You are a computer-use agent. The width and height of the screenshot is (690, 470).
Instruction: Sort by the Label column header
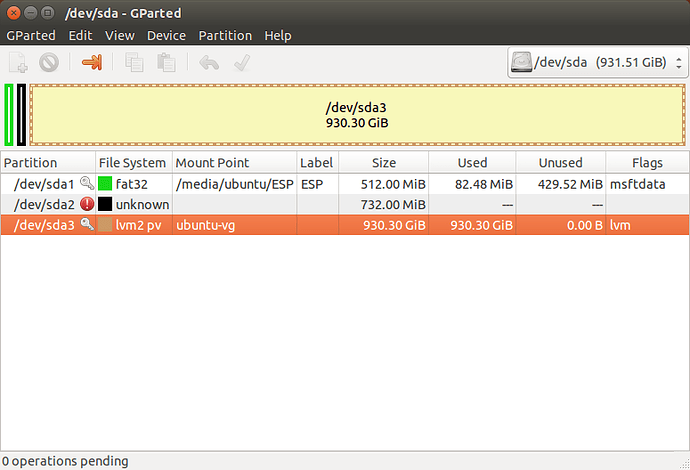318,163
